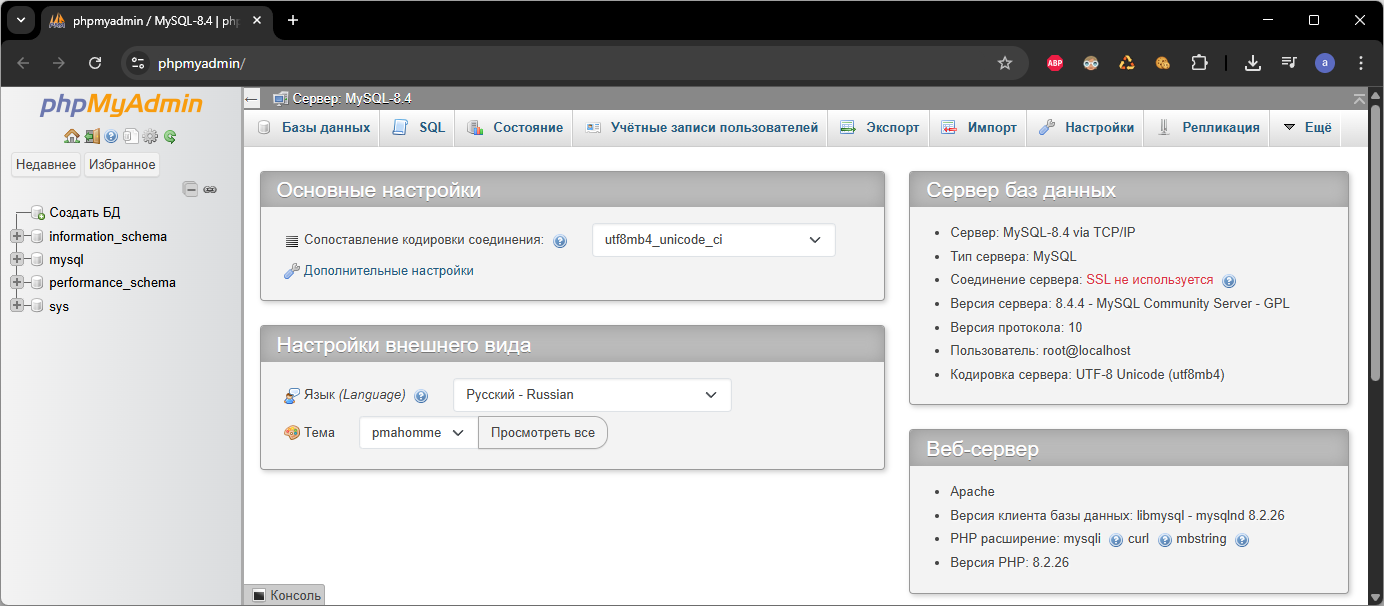Click Просмотреть все themes button
1384x606 pixels.
pos(543,433)
